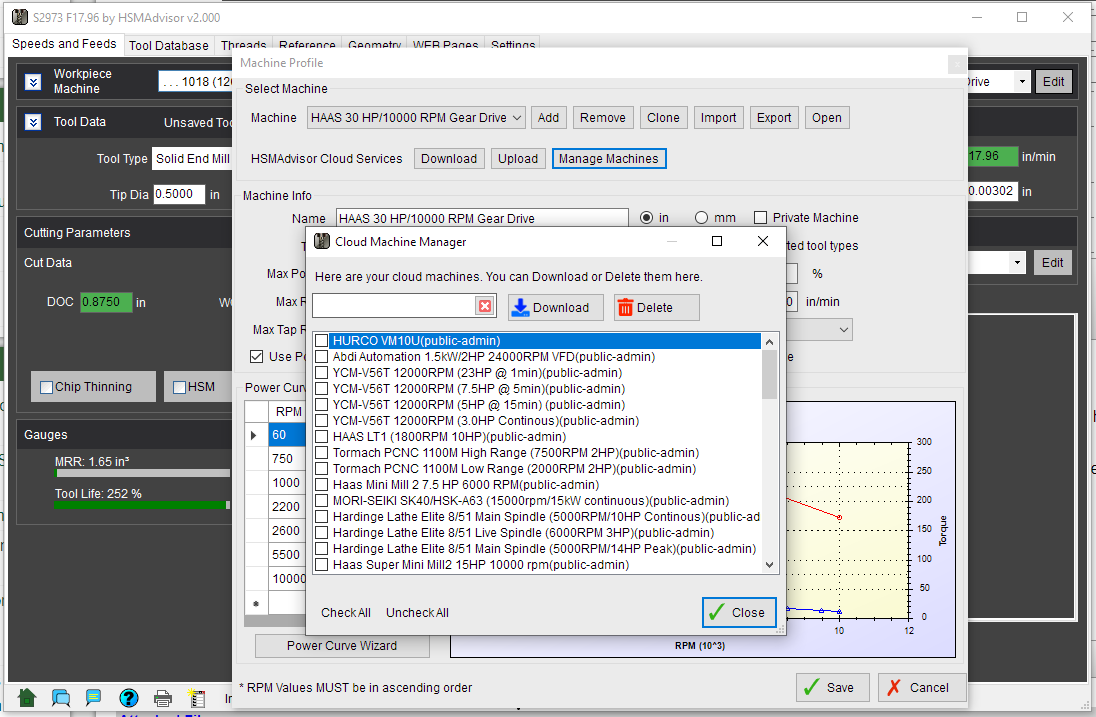Open the Speeds and Feeds tab
This screenshot has height=717, width=1096.
64,44
